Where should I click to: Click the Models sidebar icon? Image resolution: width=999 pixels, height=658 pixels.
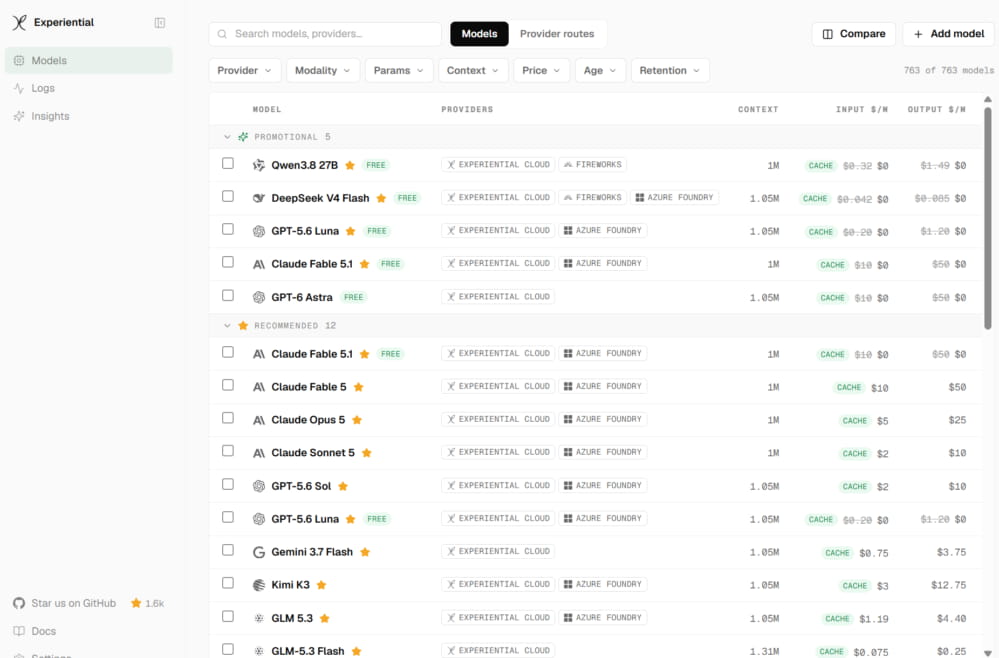click(19, 61)
